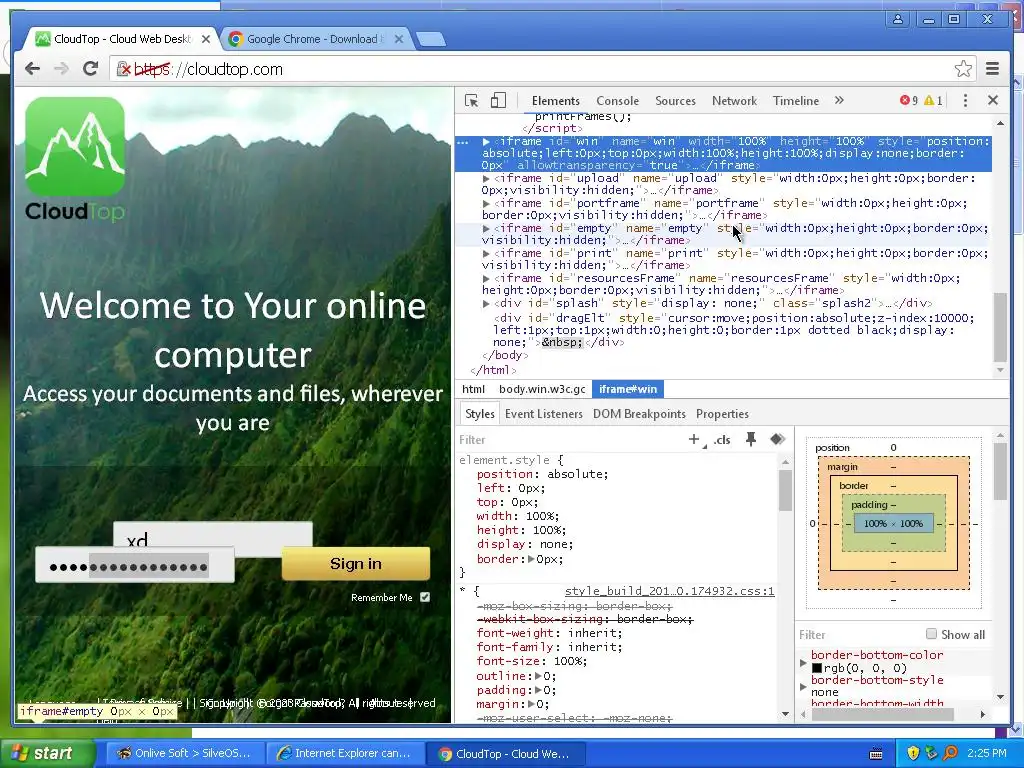Toggle the device mode toolbar icon

point(498,101)
